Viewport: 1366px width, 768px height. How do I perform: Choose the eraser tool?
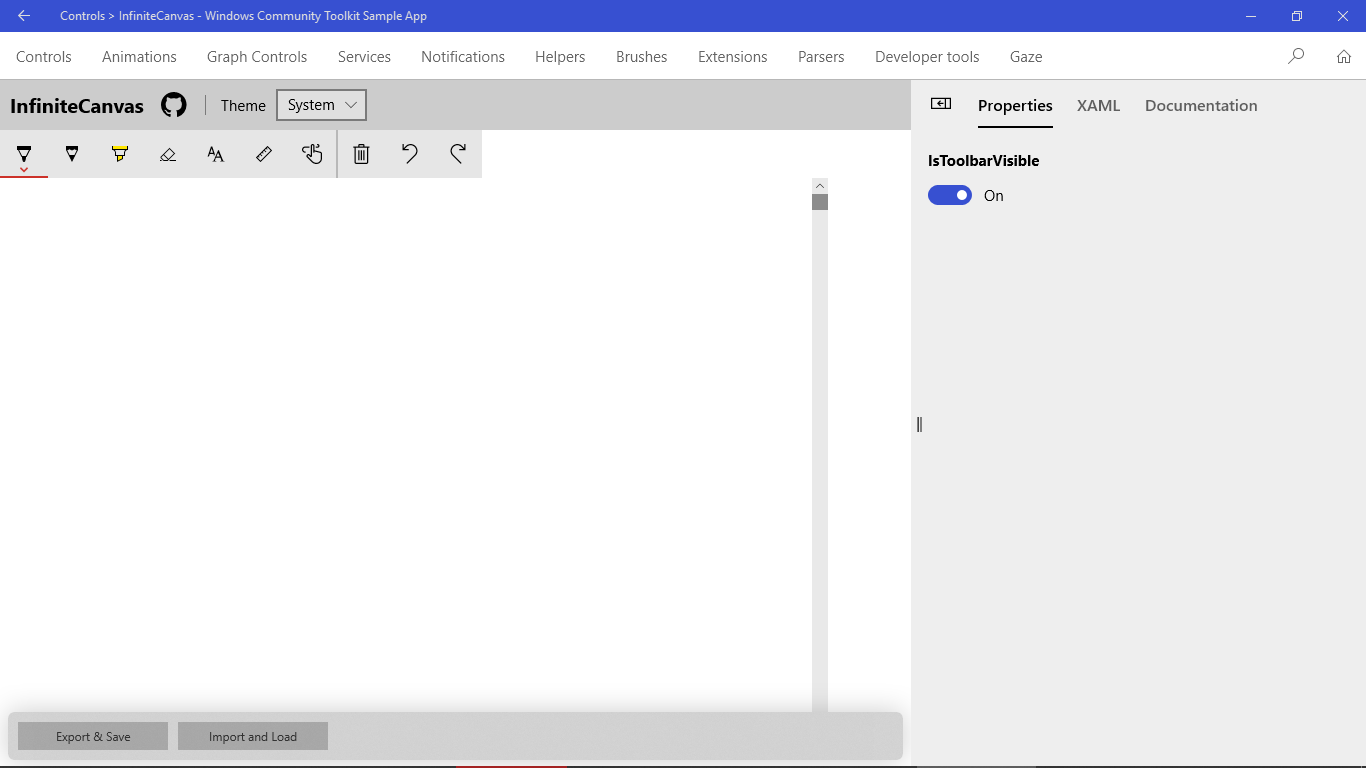[x=168, y=154]
